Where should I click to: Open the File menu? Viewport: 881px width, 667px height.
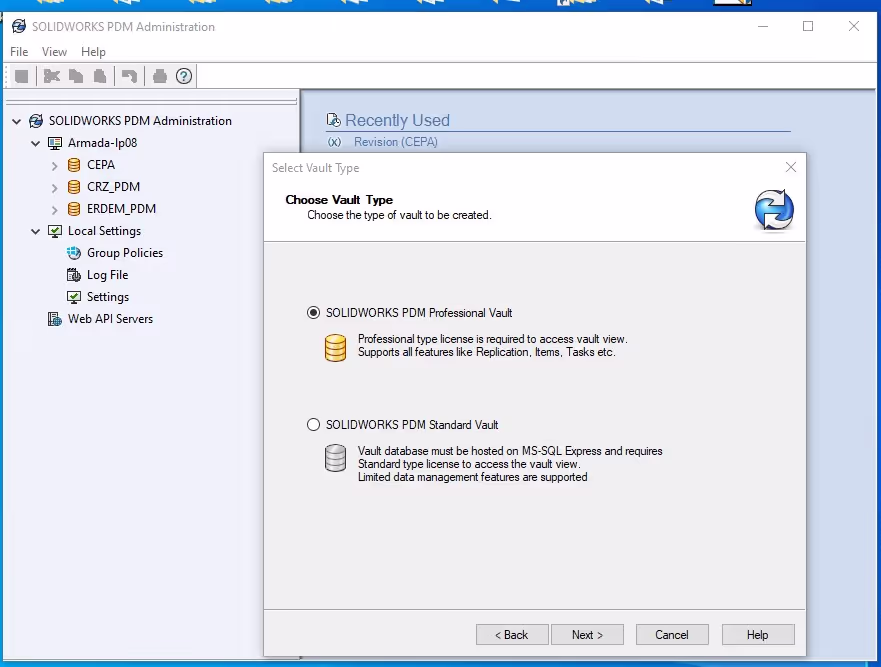pyautogui.click(x=19, y=52)
